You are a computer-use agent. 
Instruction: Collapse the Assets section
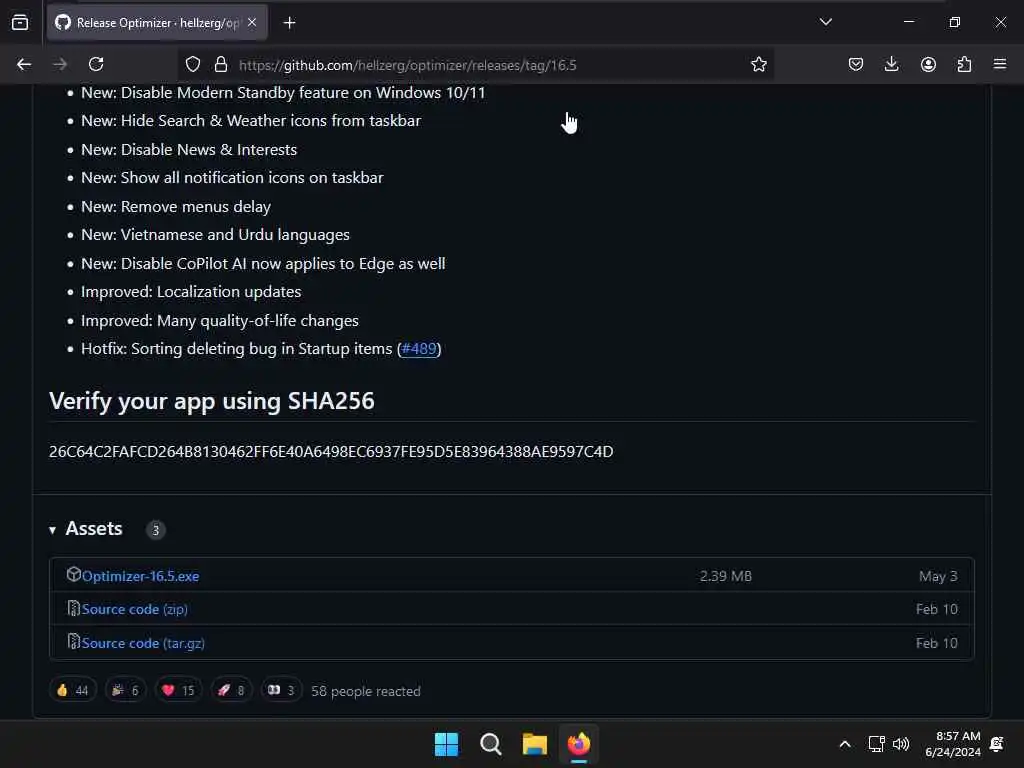[52, 530]
